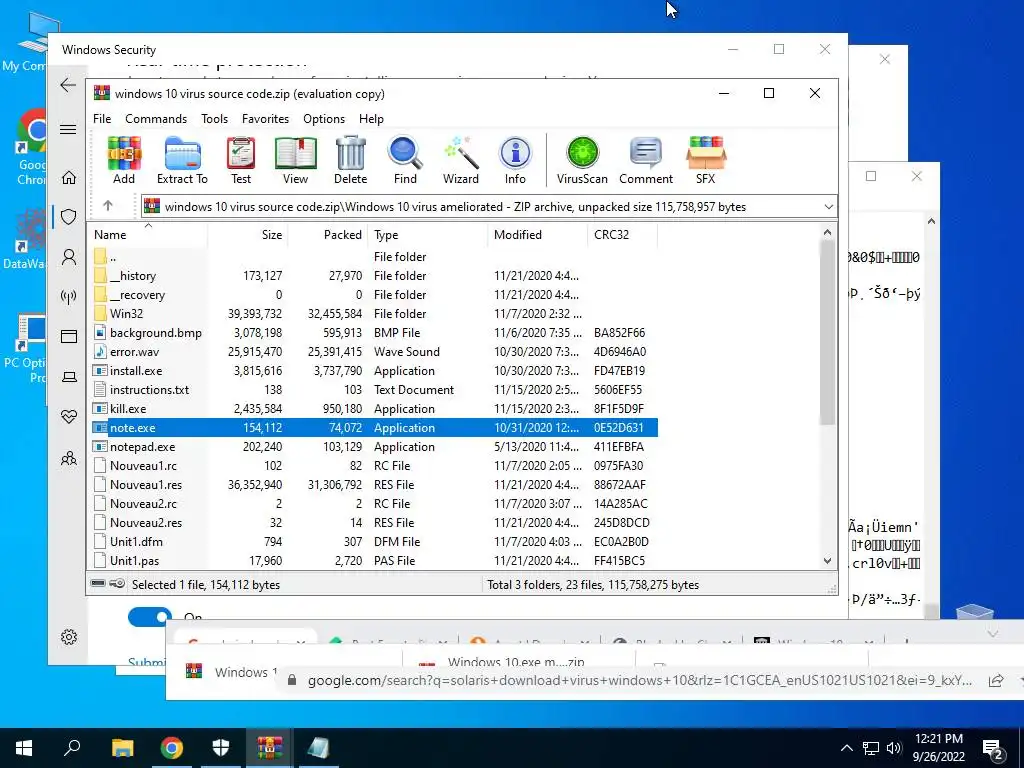
Task: Select Virus & threat protection shield icon
Action: point(69,217)
